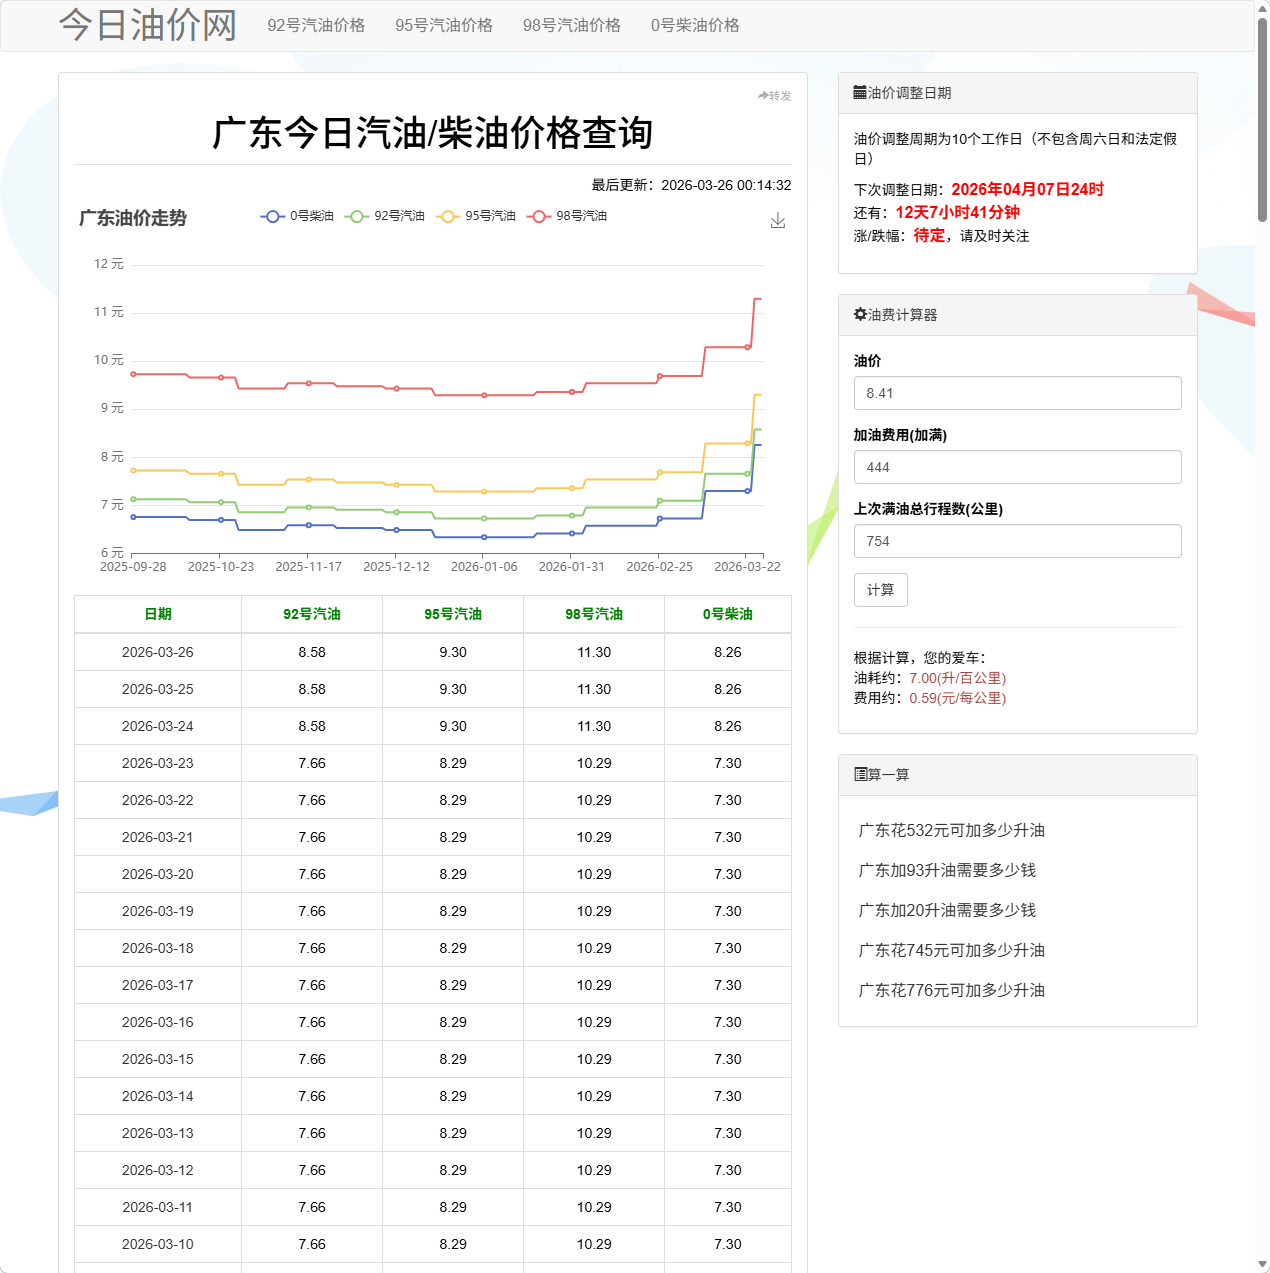Image resolution: width=1270 pixels, height=1273 pixels.
Task: Click the 广东加20升油需要多少钱 link
Action: click(946, 910)
